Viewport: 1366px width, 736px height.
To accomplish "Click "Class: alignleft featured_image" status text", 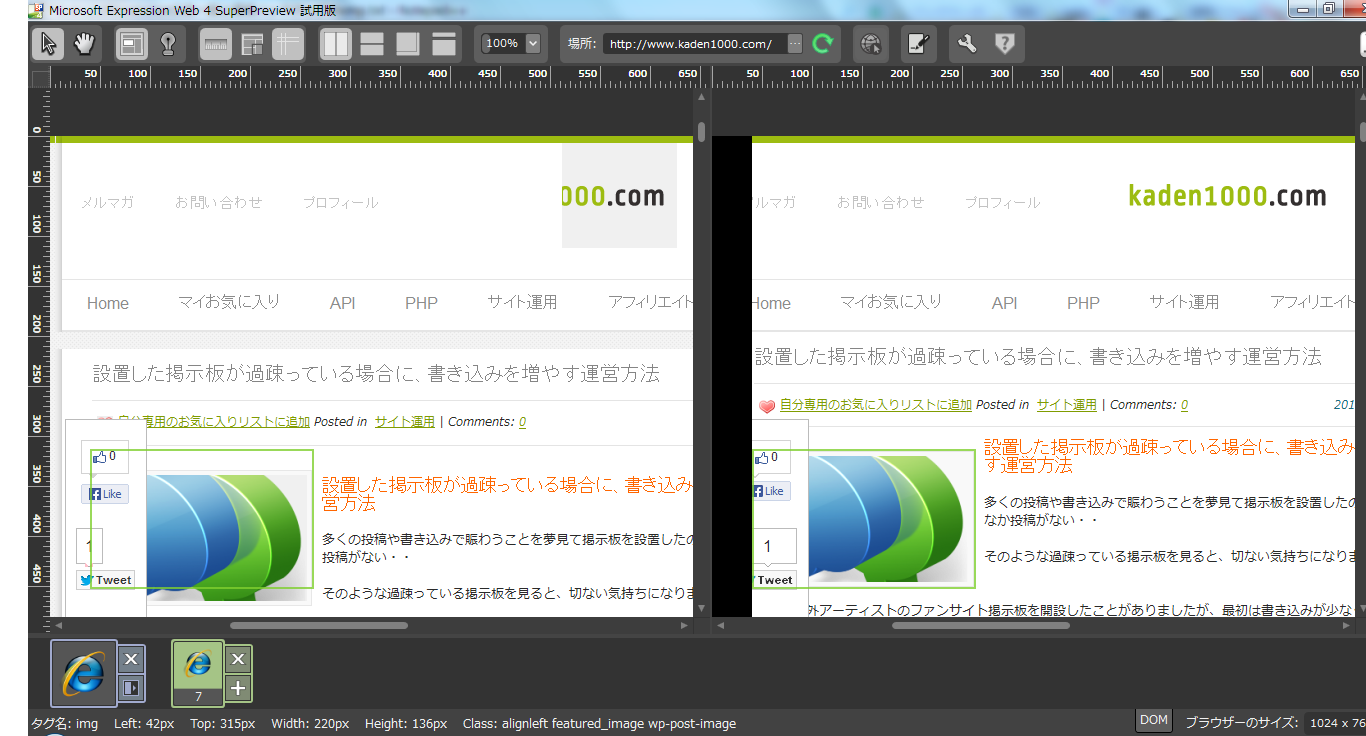I will point(599,723).
